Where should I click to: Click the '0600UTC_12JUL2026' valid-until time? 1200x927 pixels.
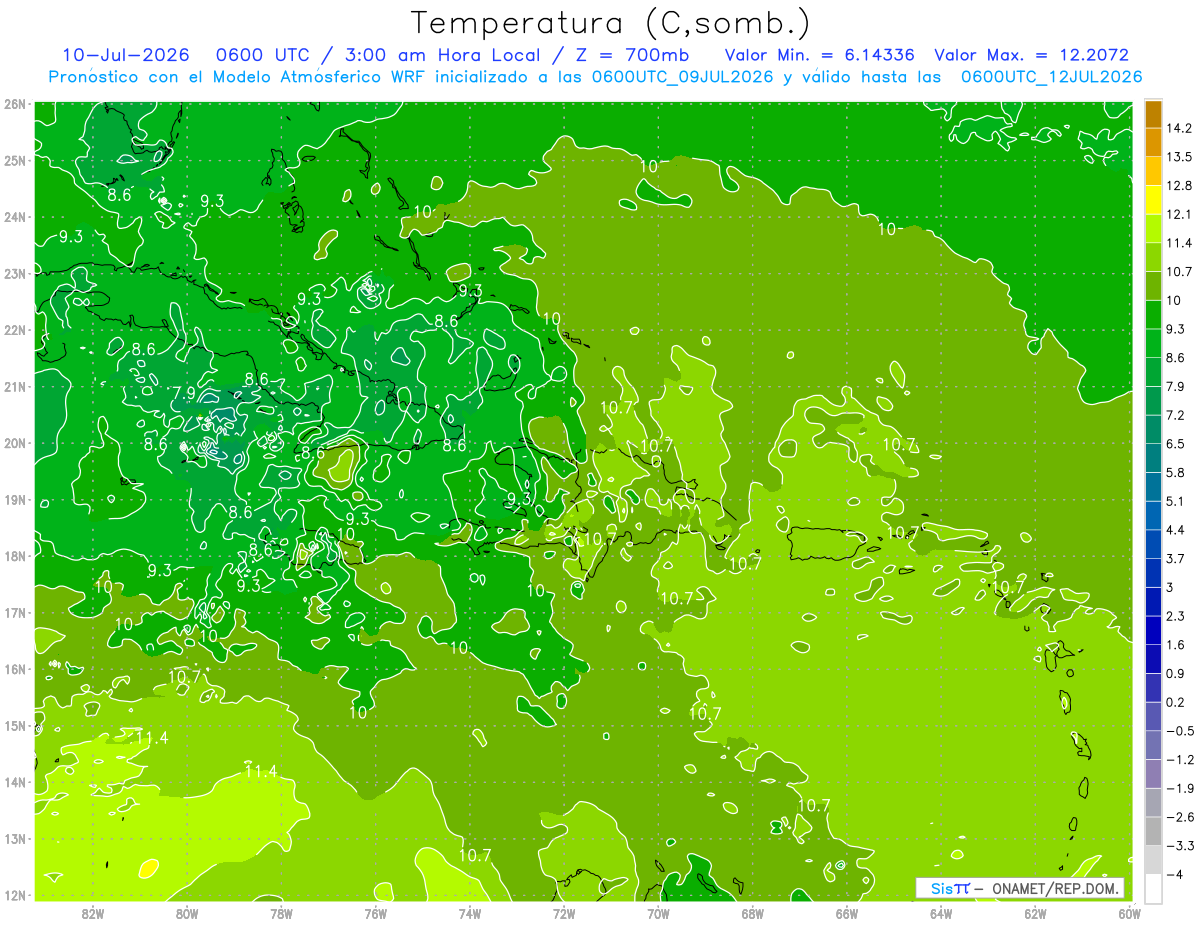pos(1051,76)
